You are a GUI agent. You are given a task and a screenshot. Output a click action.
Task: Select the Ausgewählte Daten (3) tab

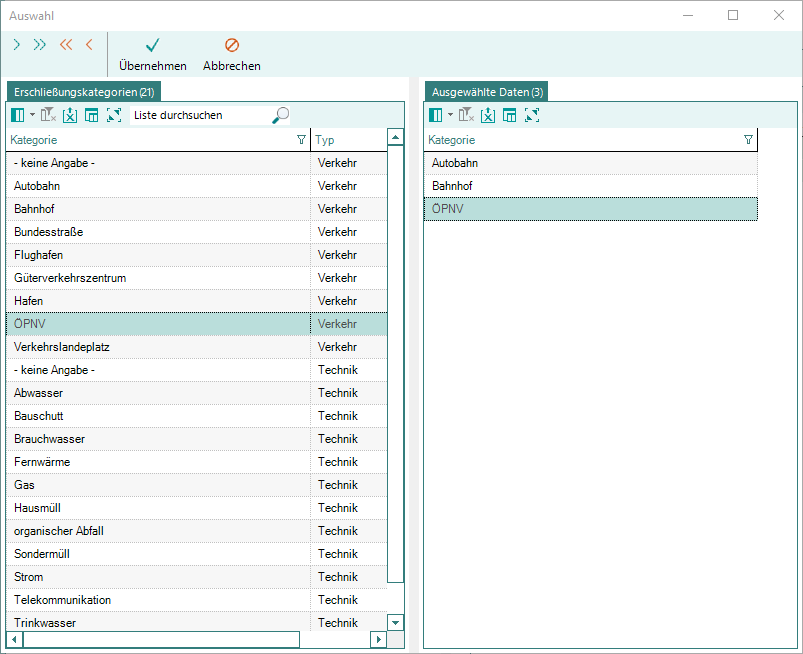(487, 92)
